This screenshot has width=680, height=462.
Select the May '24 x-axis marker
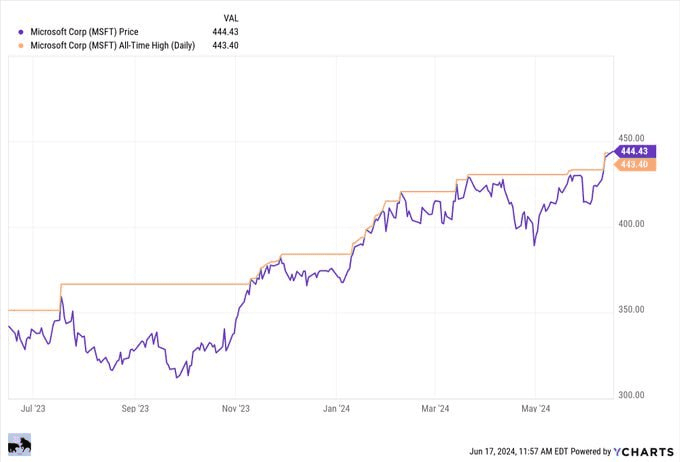pyautogui.click(x=536, y=408)
